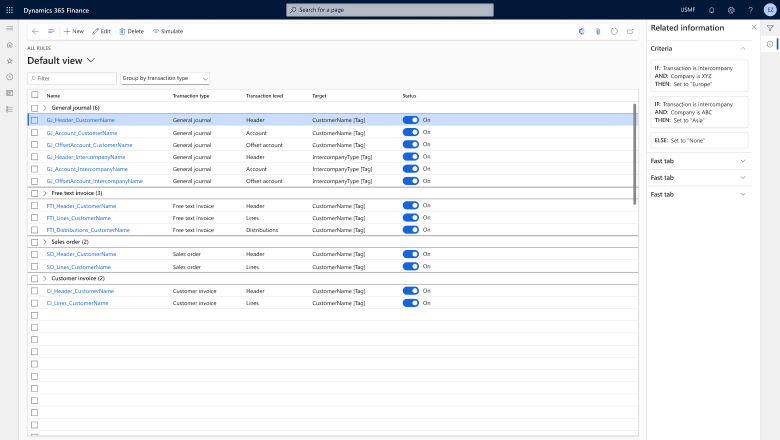Click the refresh icon in toolbar

[x=614, y=31]
